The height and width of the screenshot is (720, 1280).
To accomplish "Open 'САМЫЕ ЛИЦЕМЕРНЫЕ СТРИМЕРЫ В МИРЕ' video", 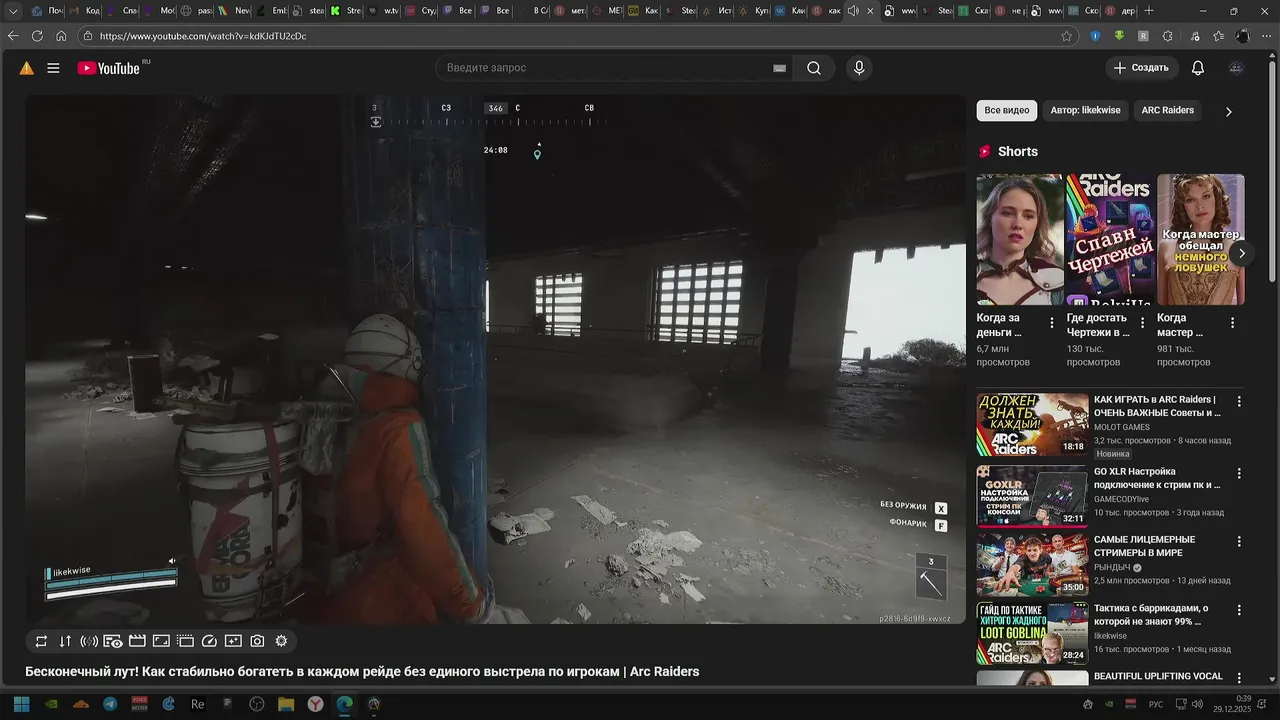I will (1145, 546).
